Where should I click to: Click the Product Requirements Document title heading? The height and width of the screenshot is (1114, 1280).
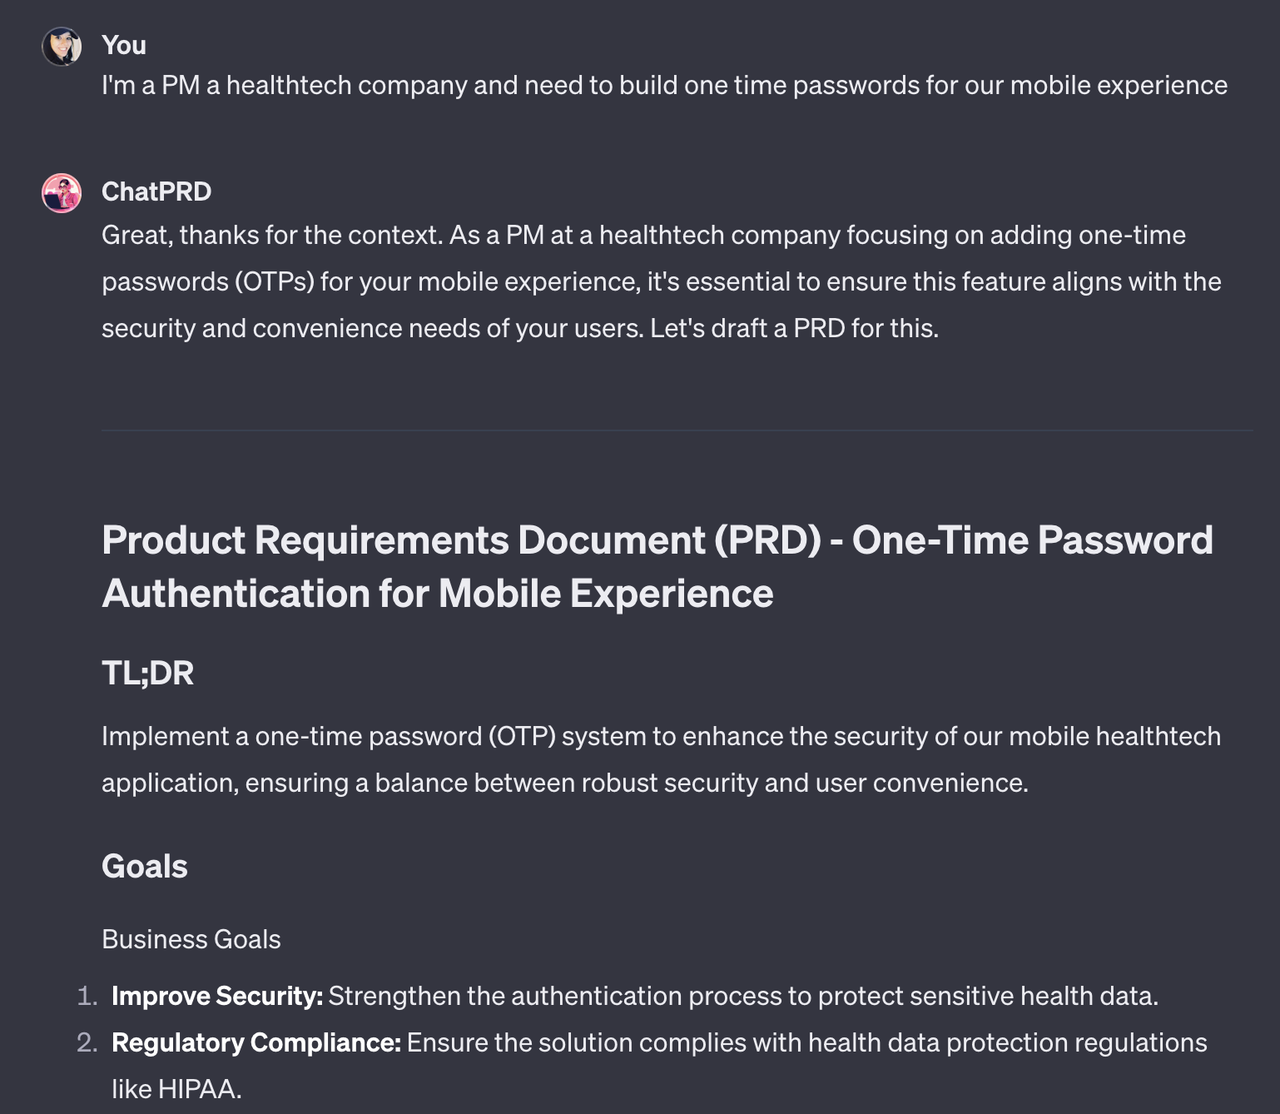(658, 567)
